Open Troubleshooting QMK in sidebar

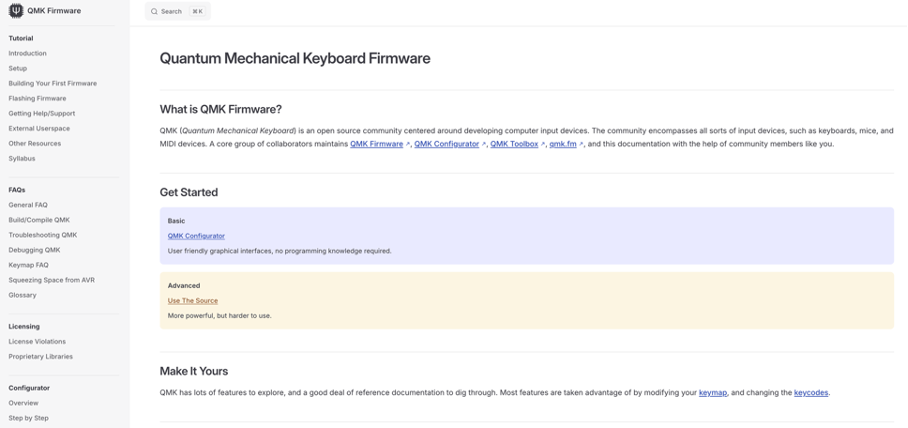42,235
